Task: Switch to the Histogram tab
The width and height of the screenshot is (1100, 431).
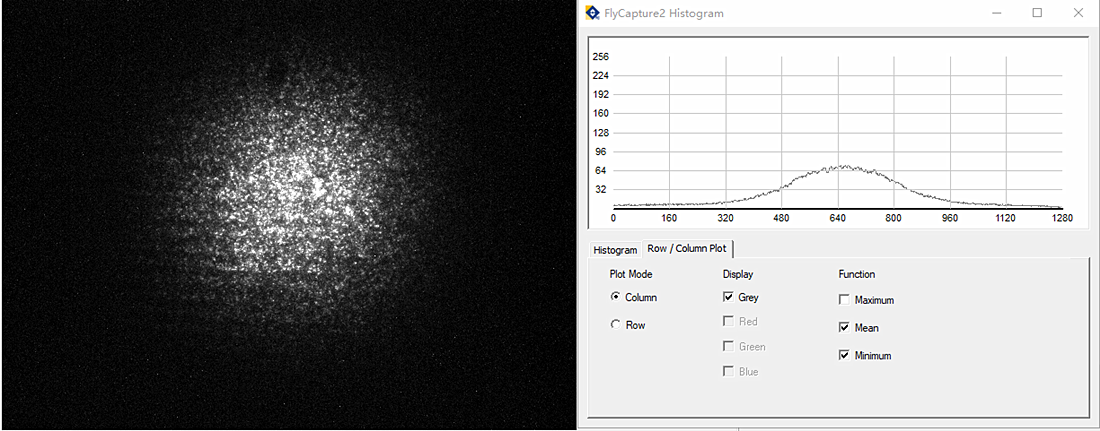Action: coord(615,250)
